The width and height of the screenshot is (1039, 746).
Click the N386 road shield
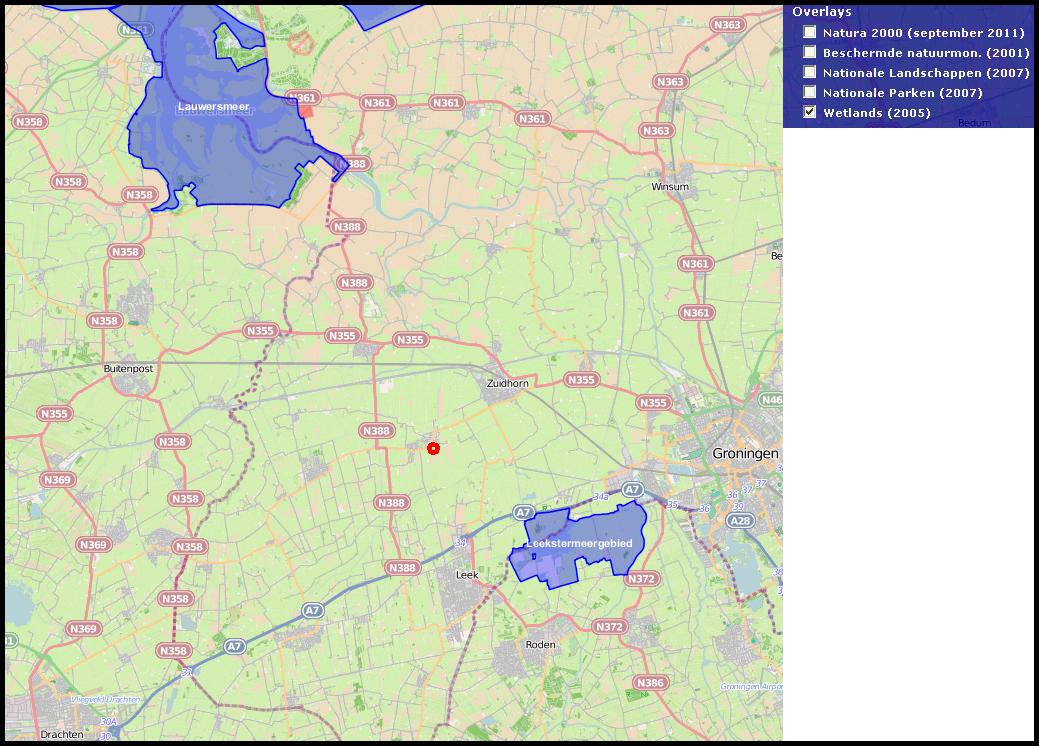pos(649,683)
